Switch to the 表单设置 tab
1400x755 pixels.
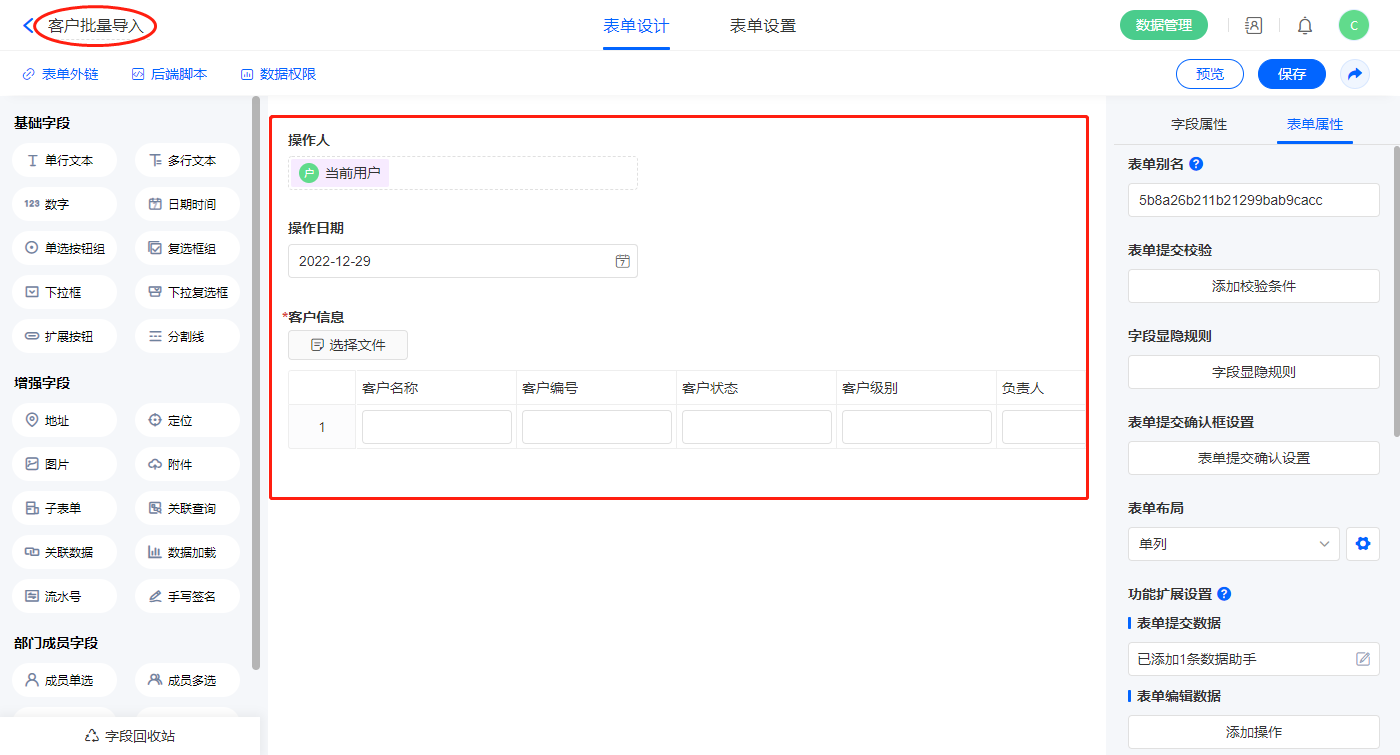click(x=762, y=26)
